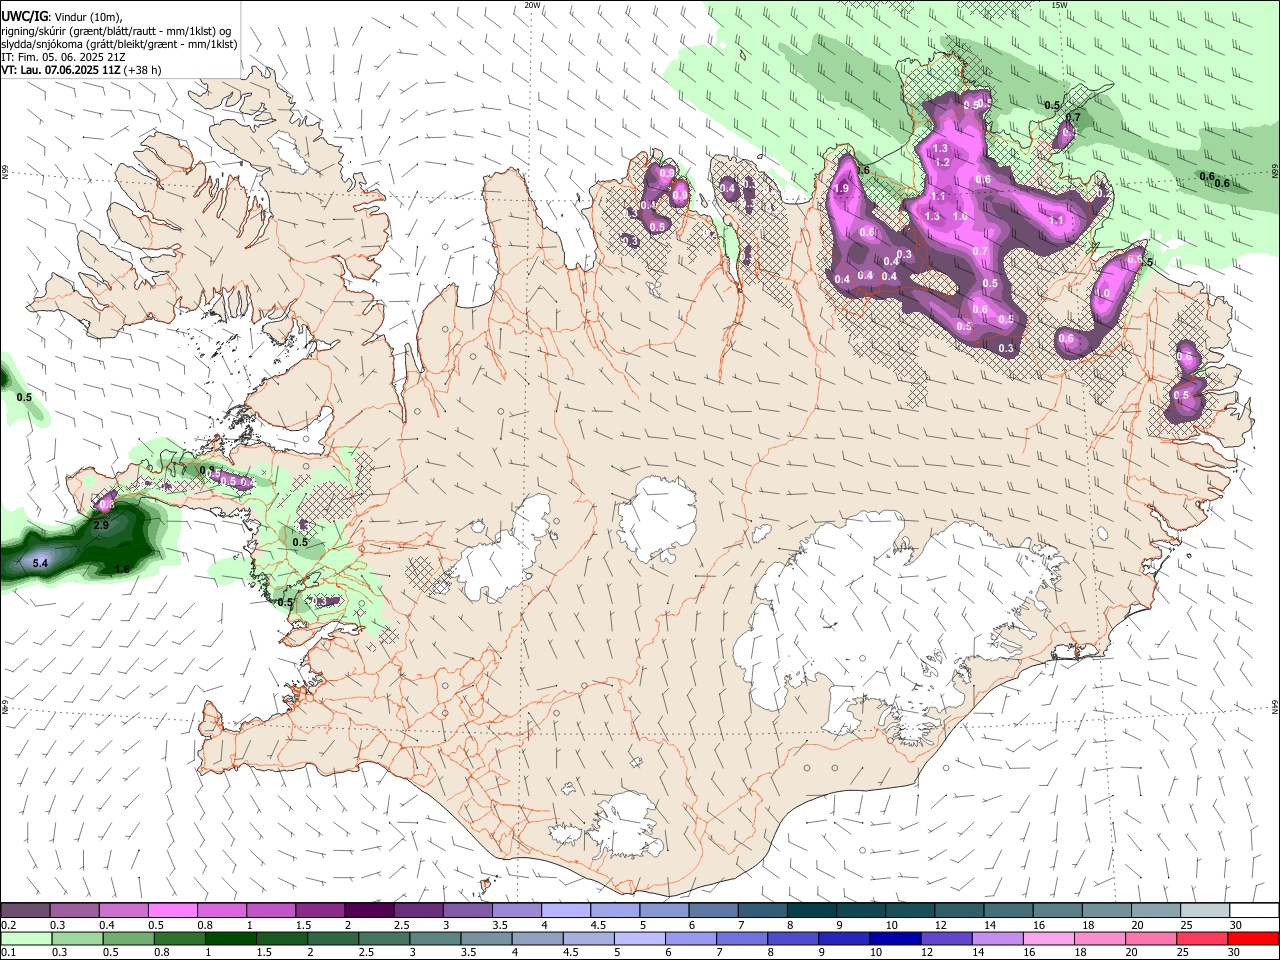Image resolution: width=1280 pixels, height=960 pixels.
Task: Choose the darkest green swatch between 1 and 1.5
Action: click(x=230, y=939)
